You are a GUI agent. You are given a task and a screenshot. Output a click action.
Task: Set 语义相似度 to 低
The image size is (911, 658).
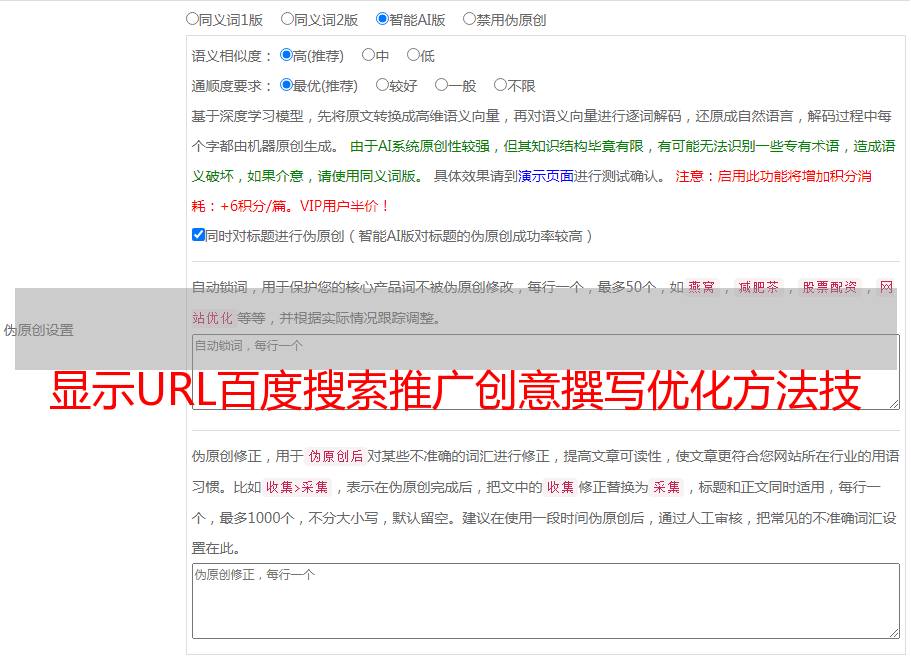413,55
